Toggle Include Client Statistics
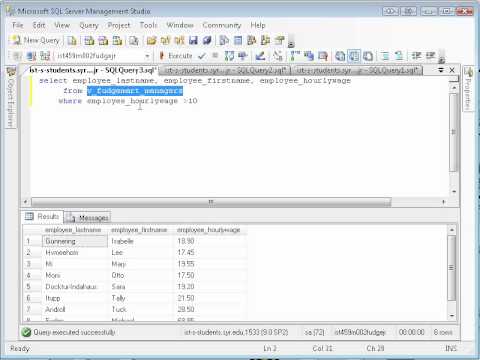Image resolution: width=480 pixels, height=360 pixels. tap(309, 56)
